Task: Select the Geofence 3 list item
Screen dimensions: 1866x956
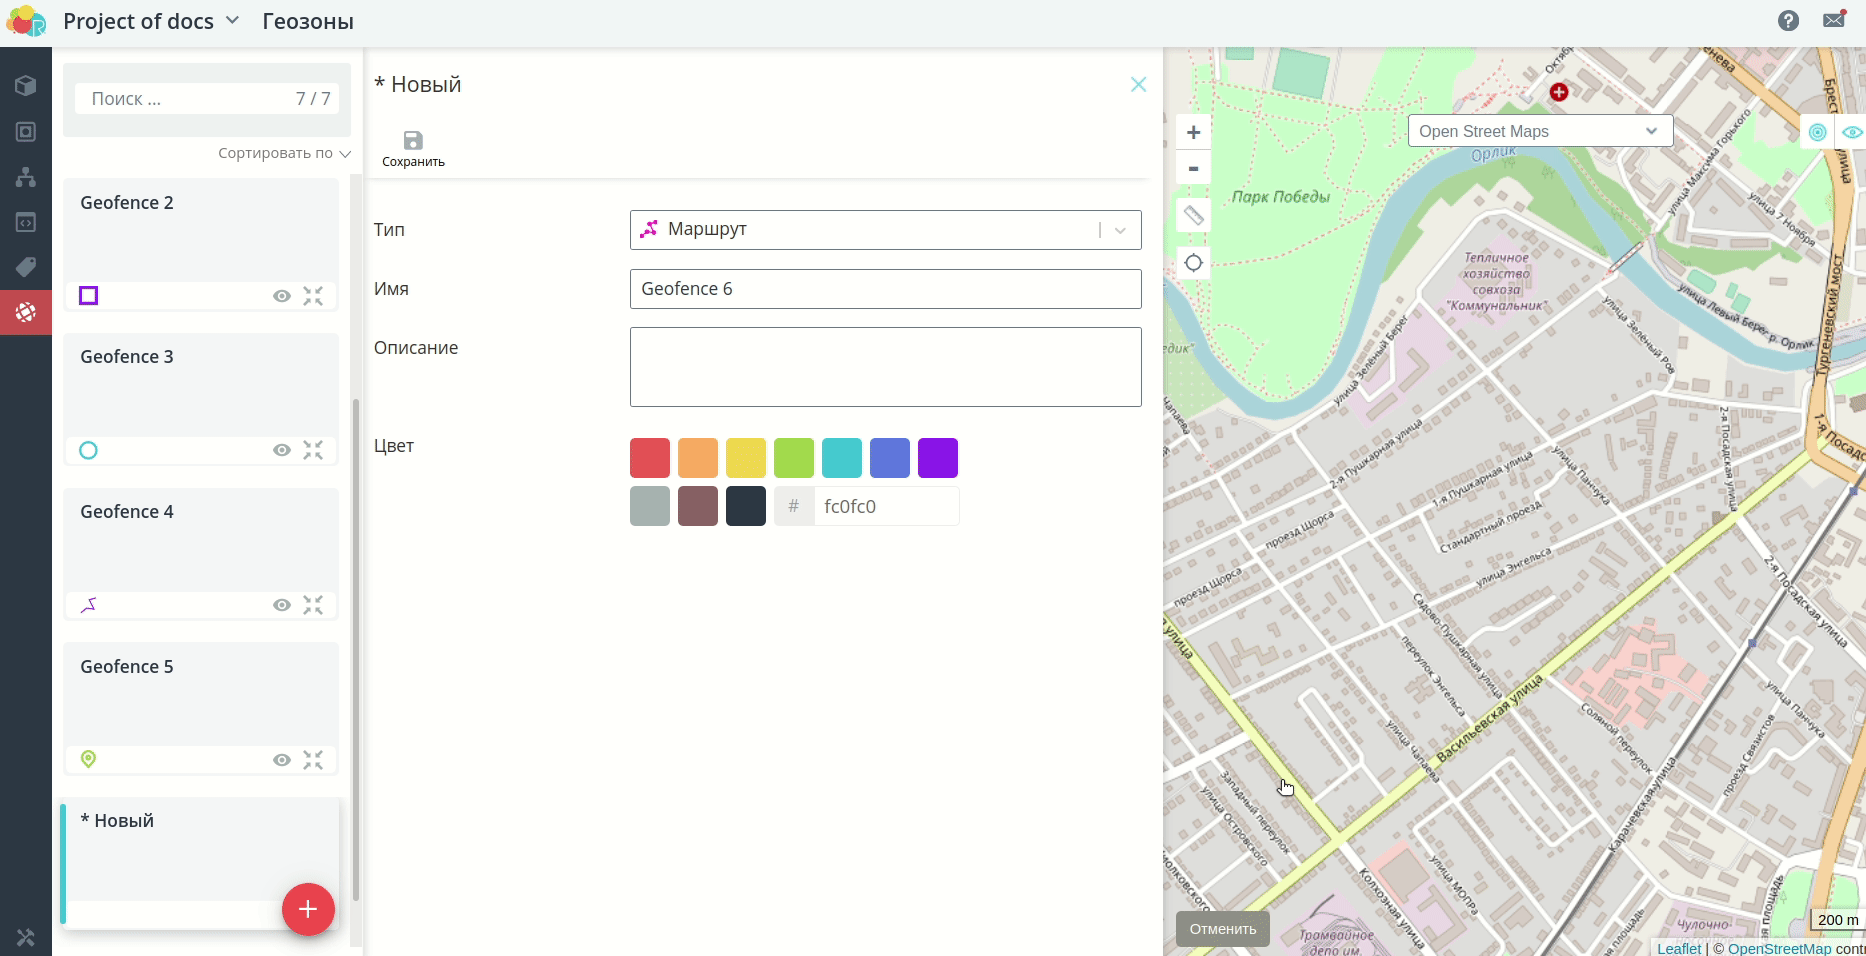Action: tap(201, 399)
